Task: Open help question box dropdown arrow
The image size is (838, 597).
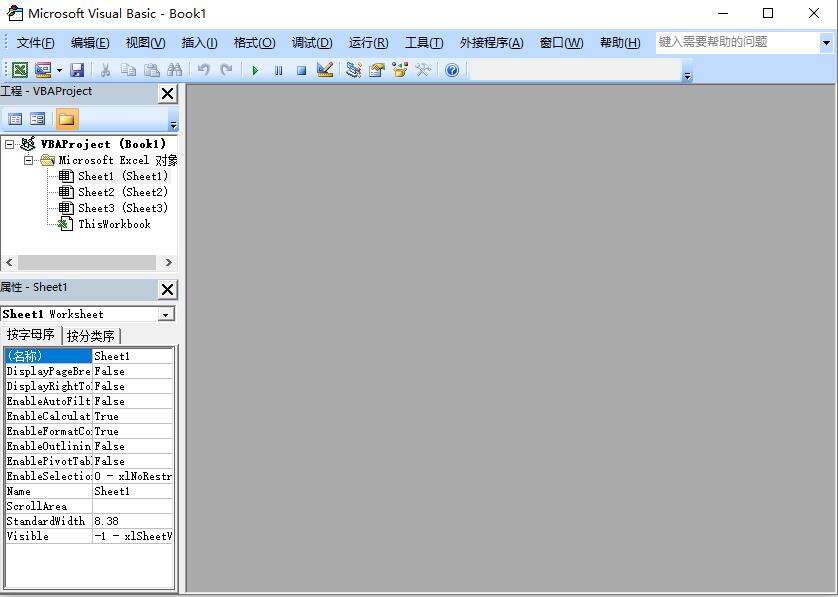Action: point(826,43)
